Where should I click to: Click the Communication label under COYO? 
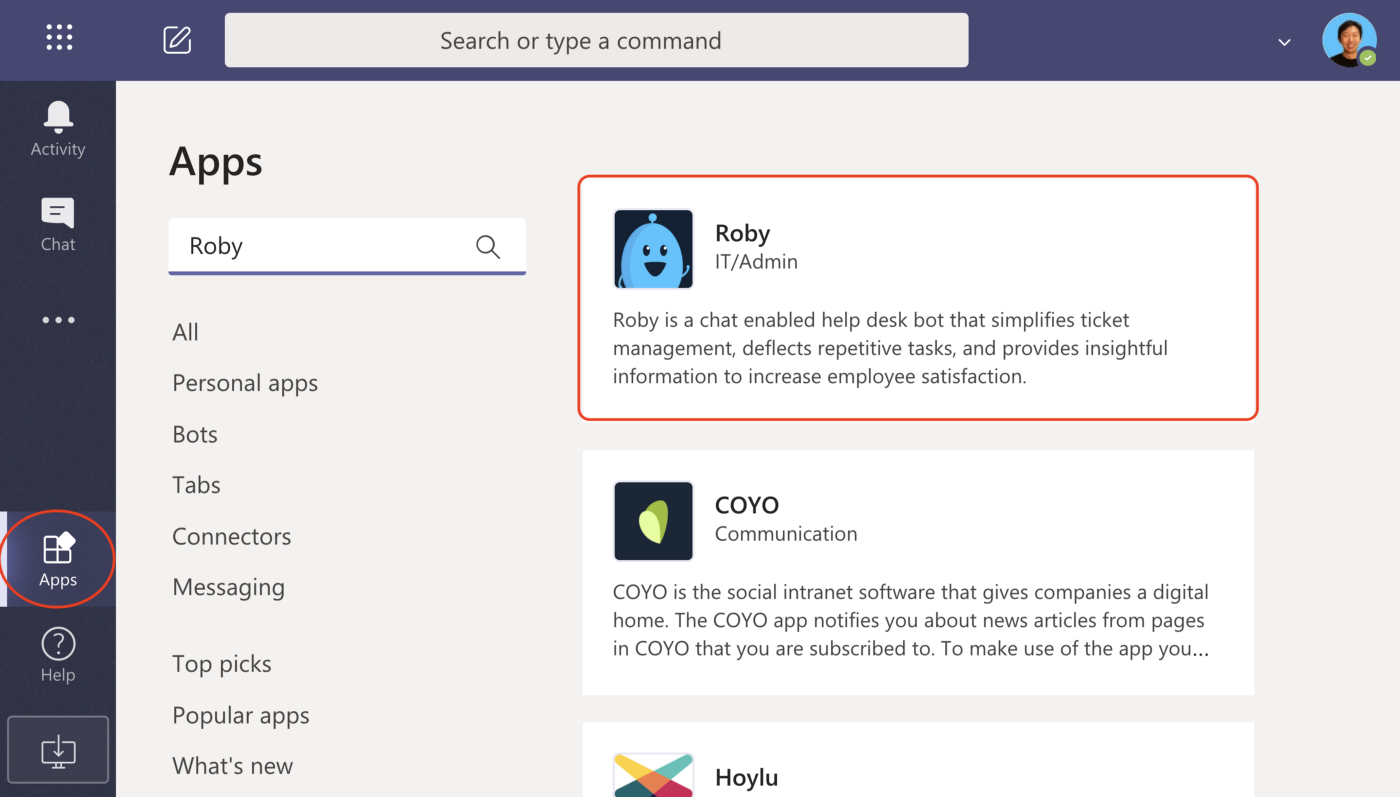786,534
